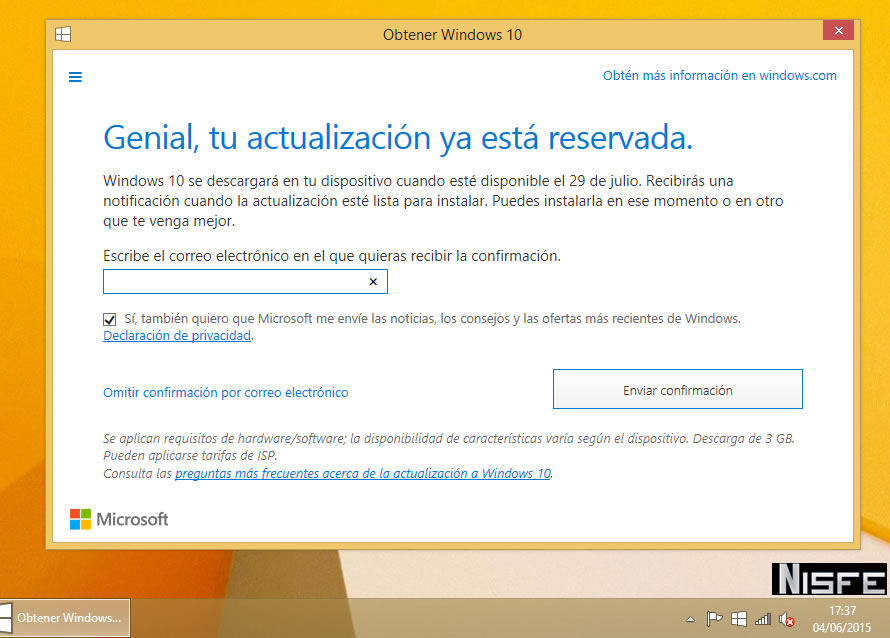Open Action Center flag icon in tray

[x=715, y=619]
